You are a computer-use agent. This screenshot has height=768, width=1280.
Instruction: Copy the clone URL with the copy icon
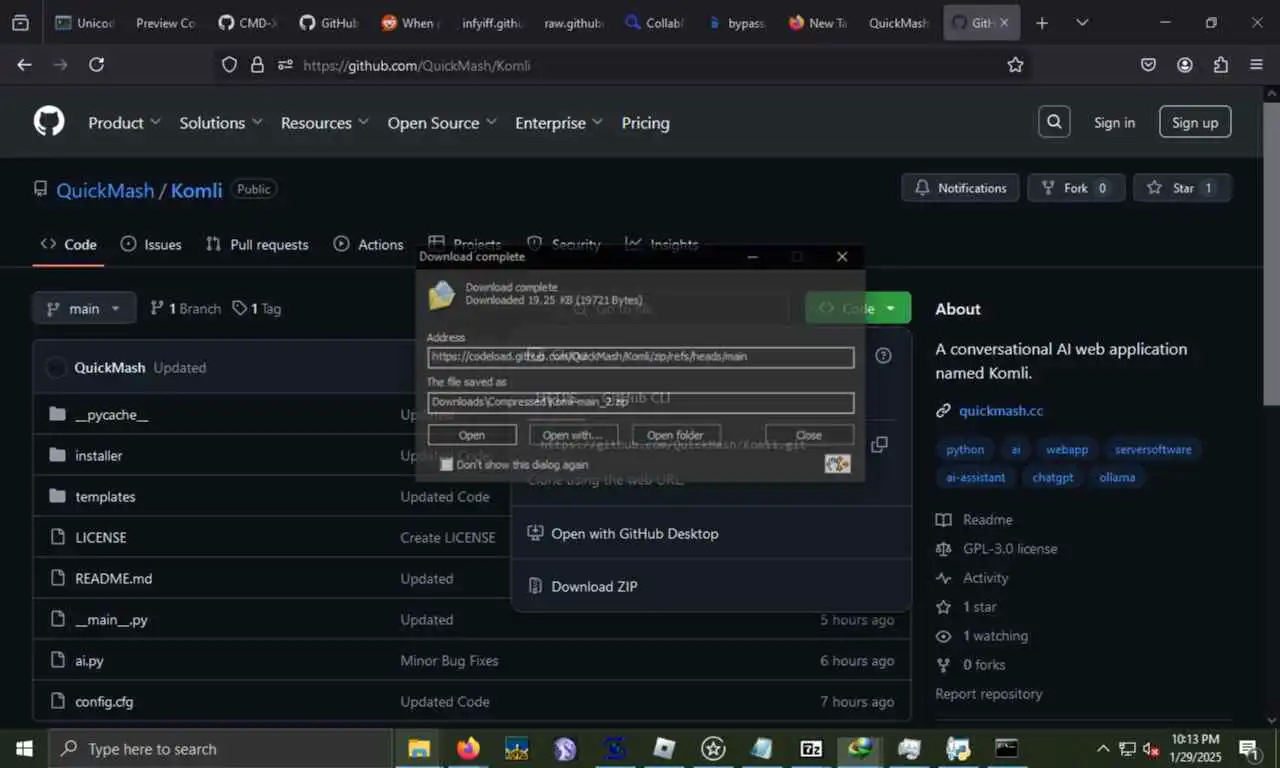(879, 444)
